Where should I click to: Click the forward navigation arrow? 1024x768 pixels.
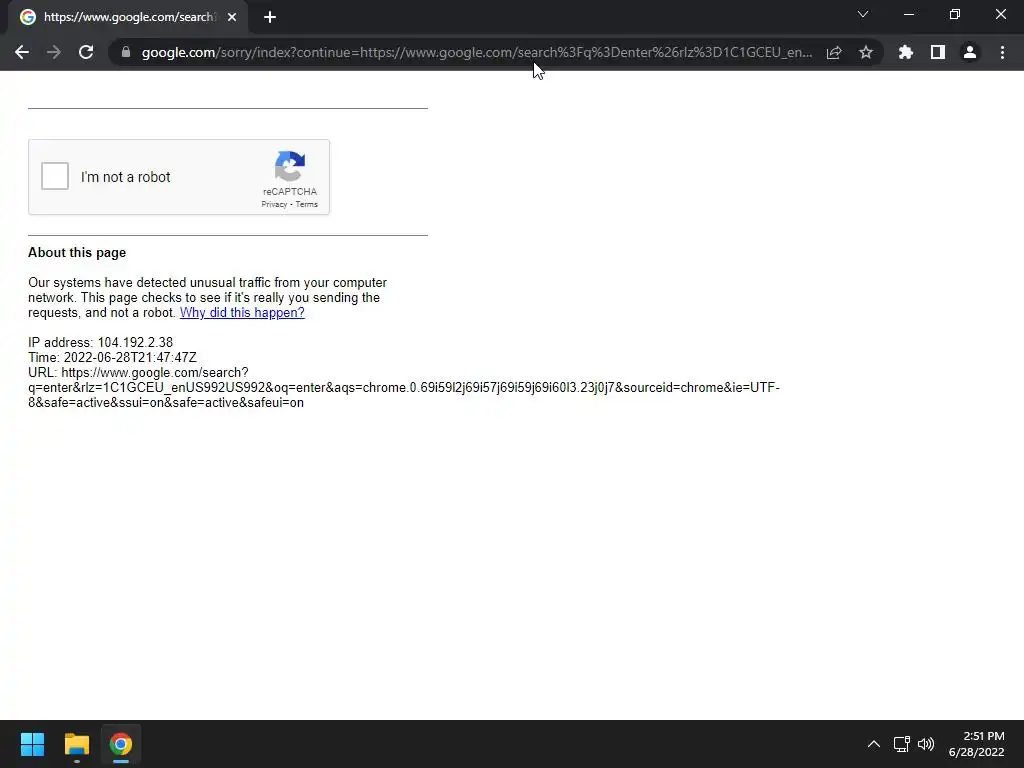click(54, 52)
